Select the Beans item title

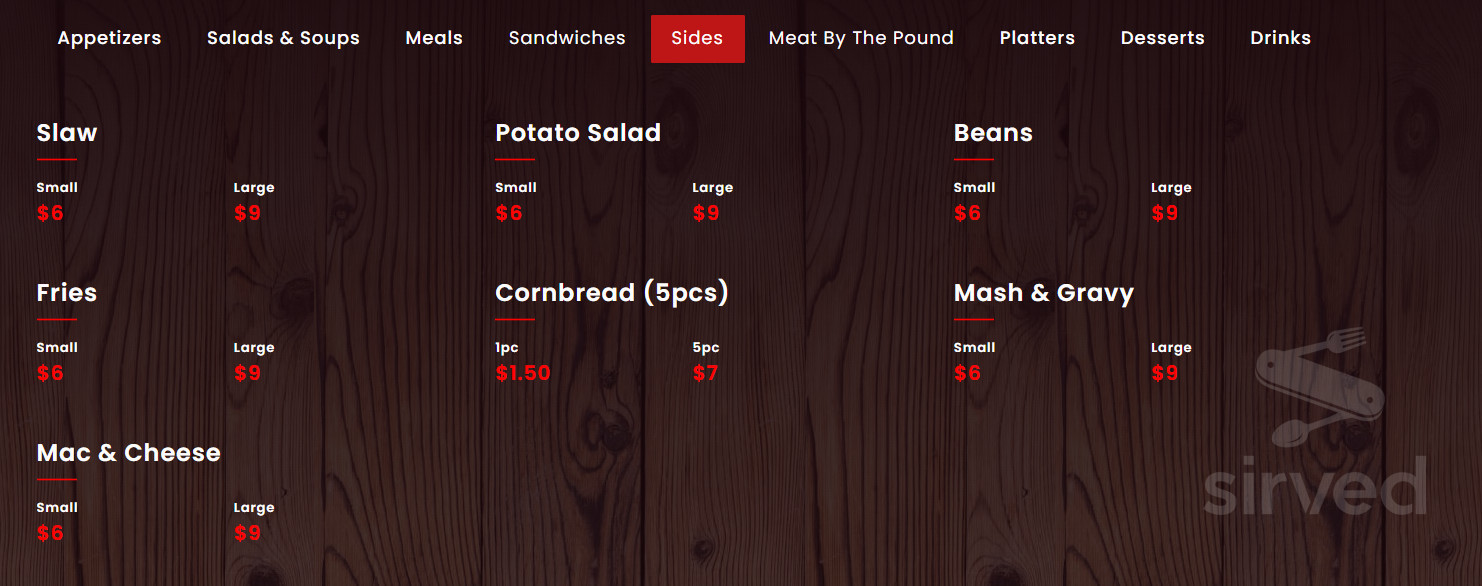tap(993, 132)
